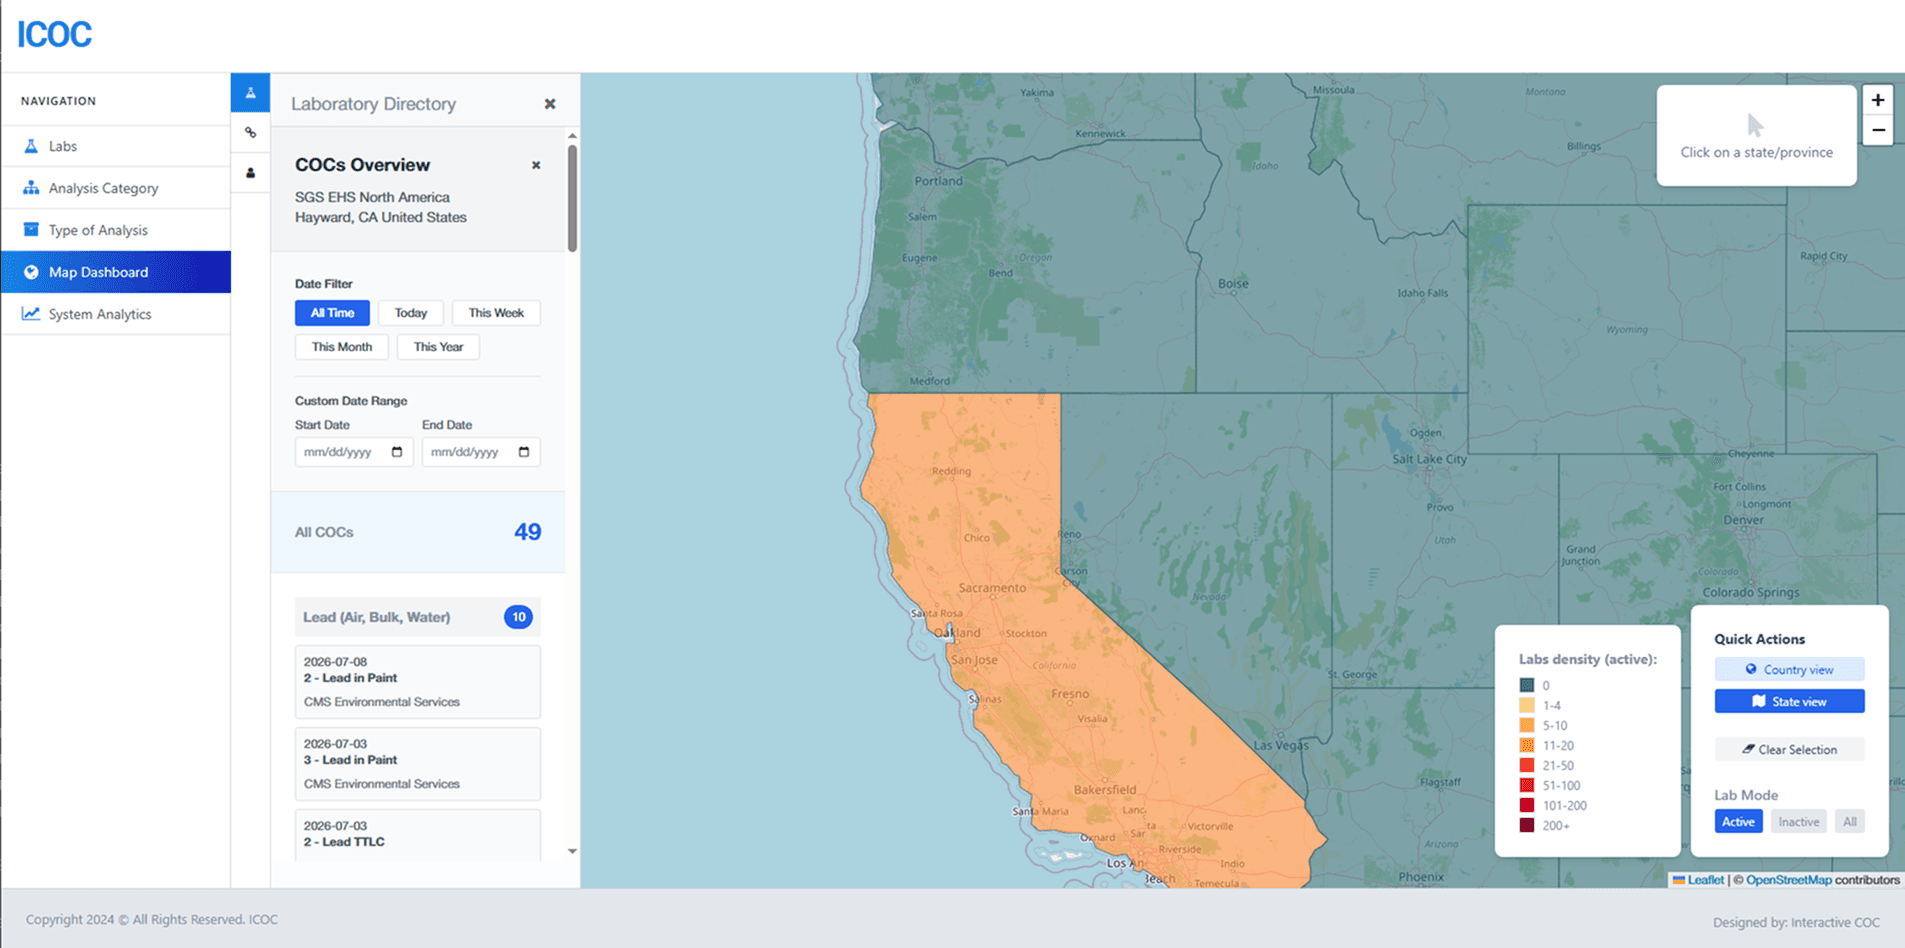Zoom in on the map
Image resolution: width=1905 pixels, height=948 pixels.
point(1878,100)
